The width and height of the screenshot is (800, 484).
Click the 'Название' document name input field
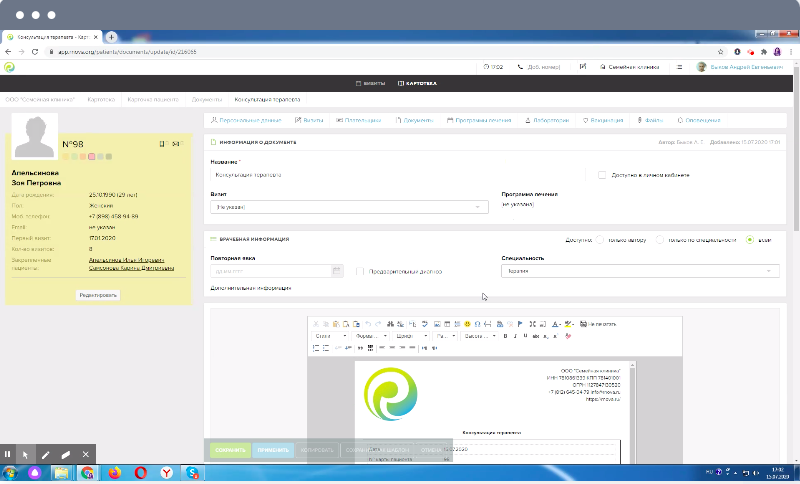click(x=398, y=175)
